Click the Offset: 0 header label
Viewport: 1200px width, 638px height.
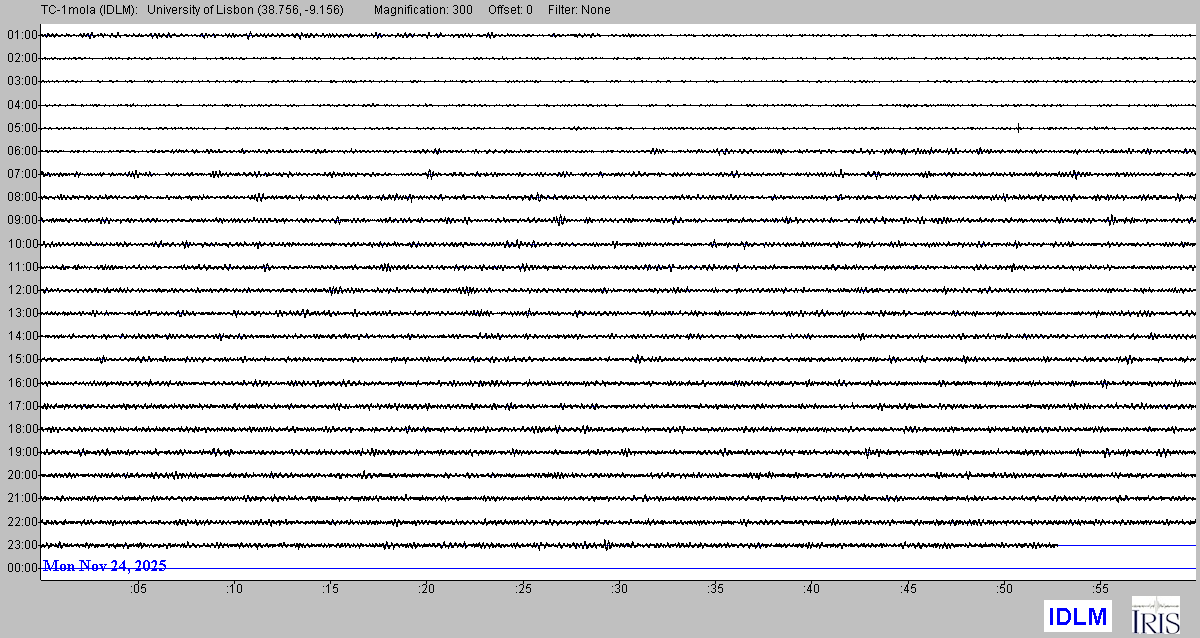(x=510, y=10)
